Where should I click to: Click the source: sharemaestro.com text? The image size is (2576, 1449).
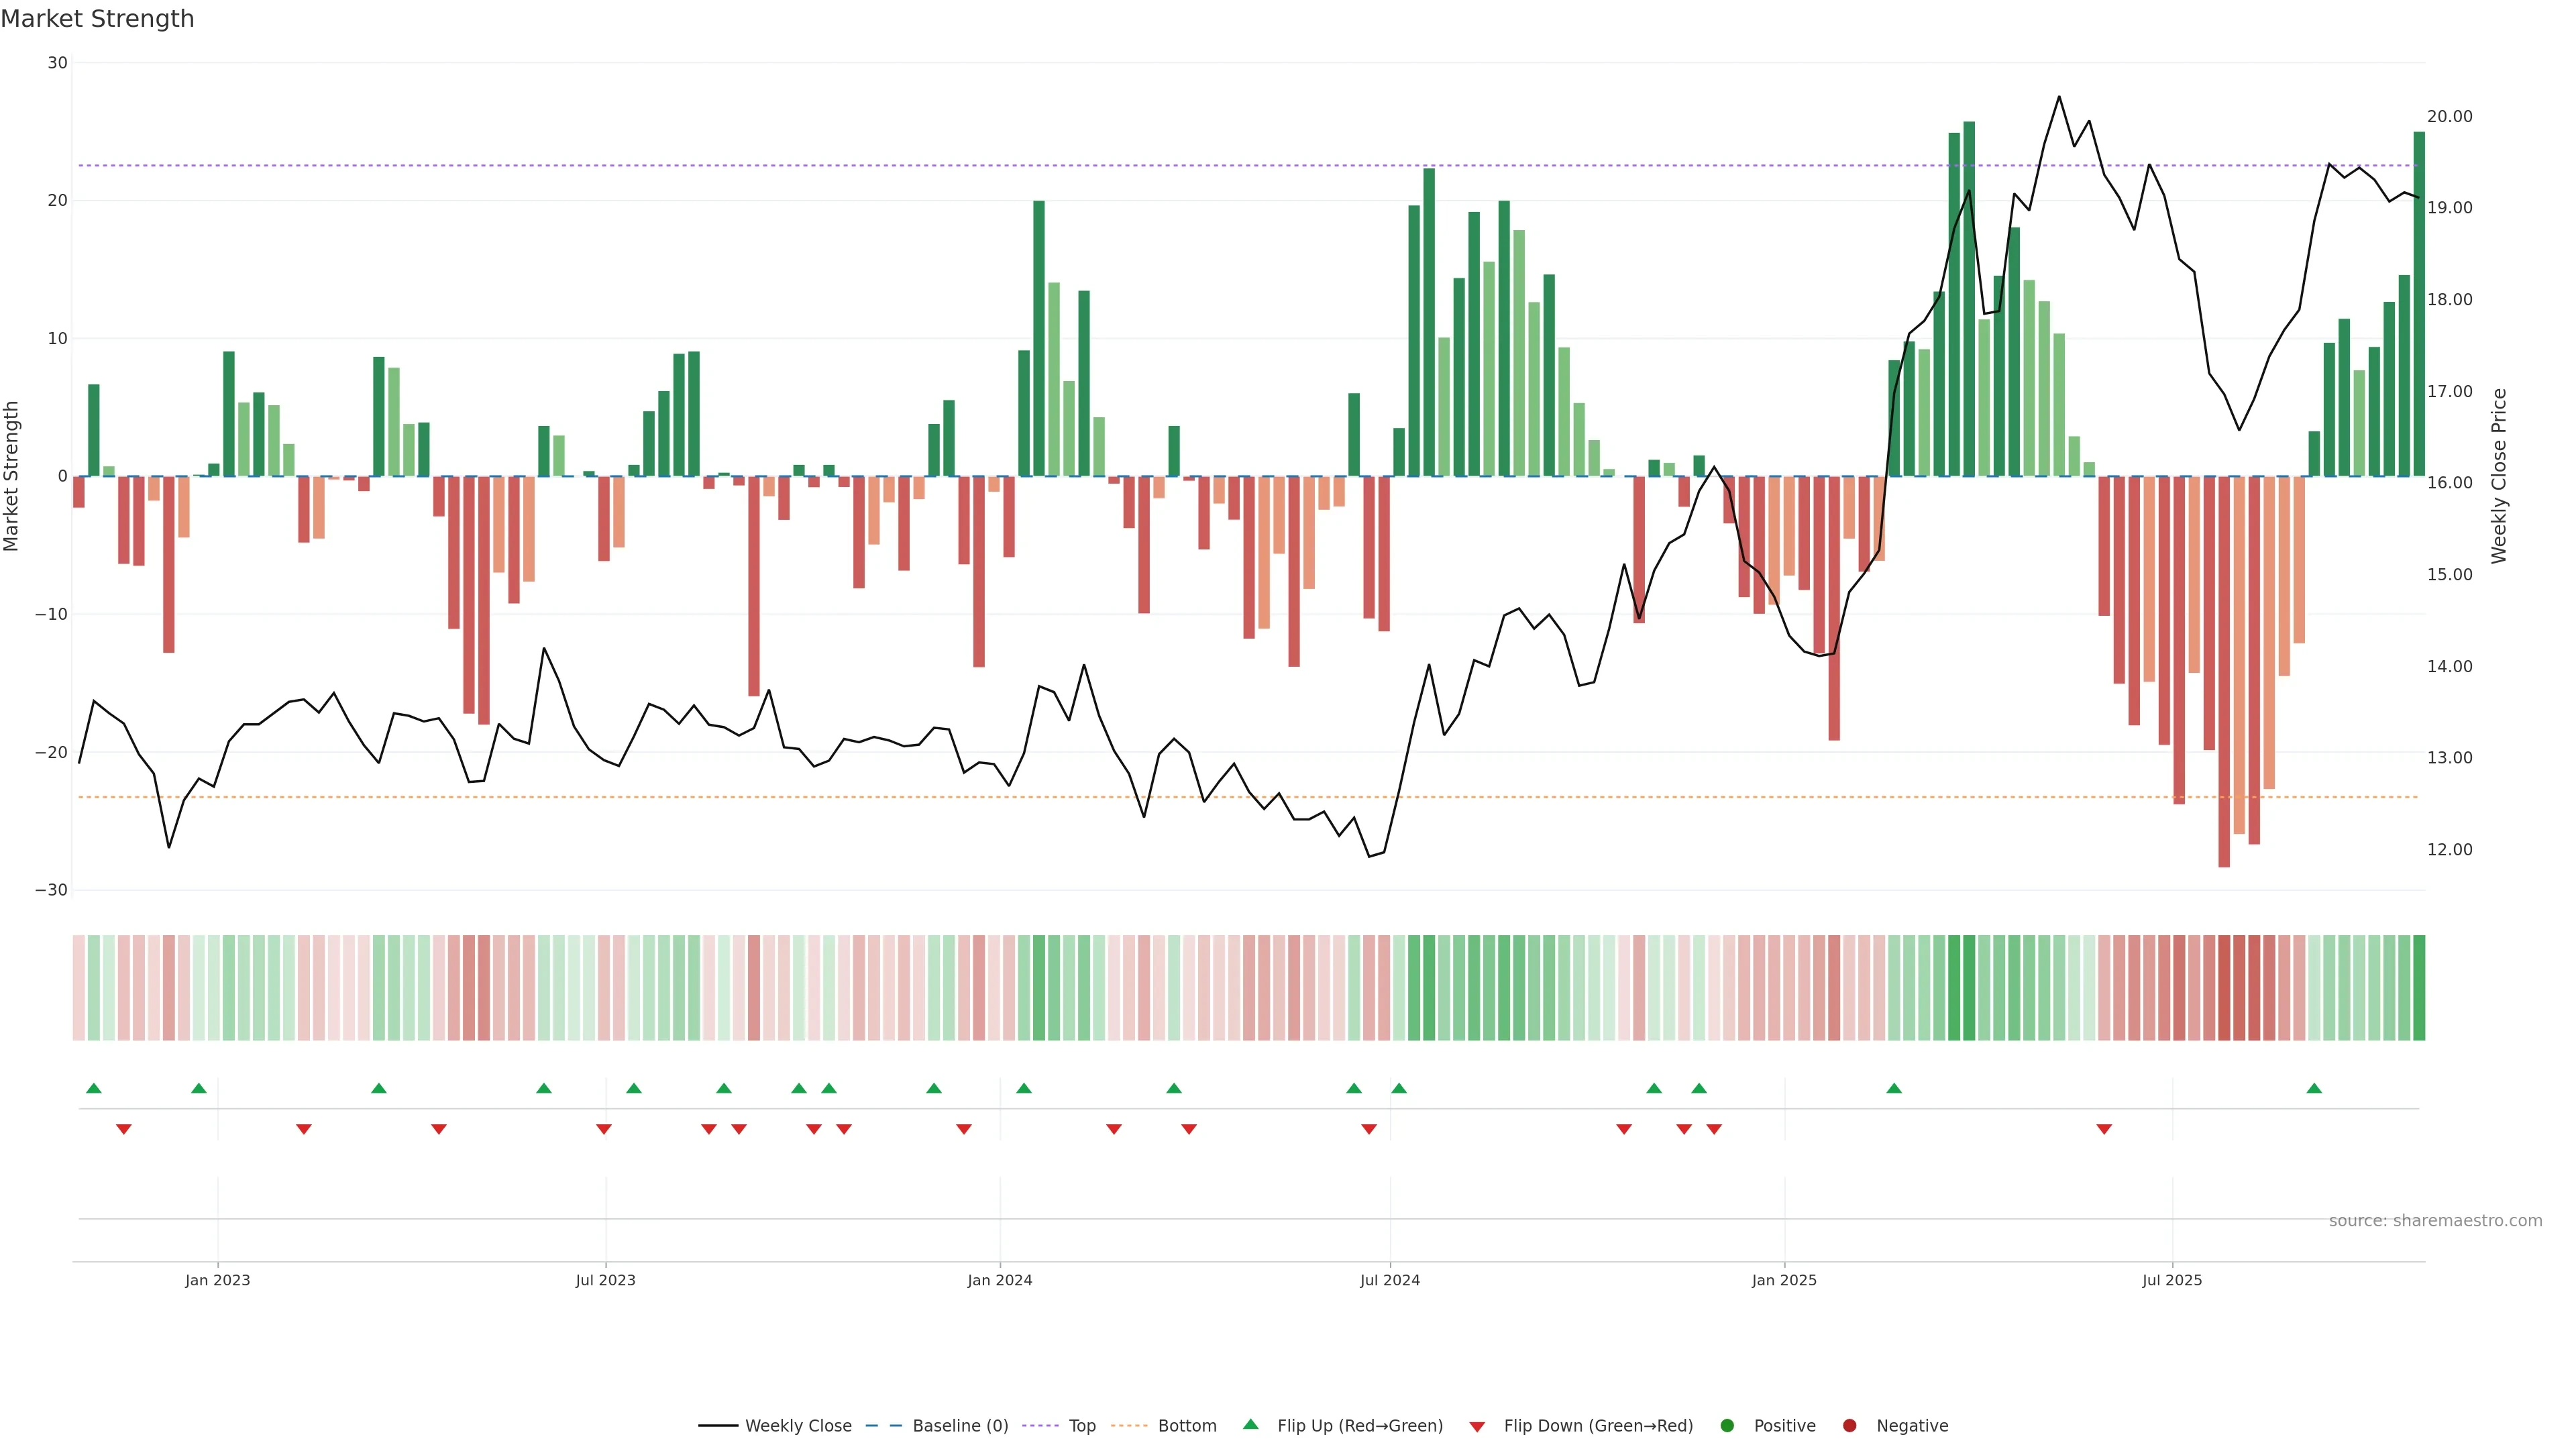click(x=2435, y=1221)
